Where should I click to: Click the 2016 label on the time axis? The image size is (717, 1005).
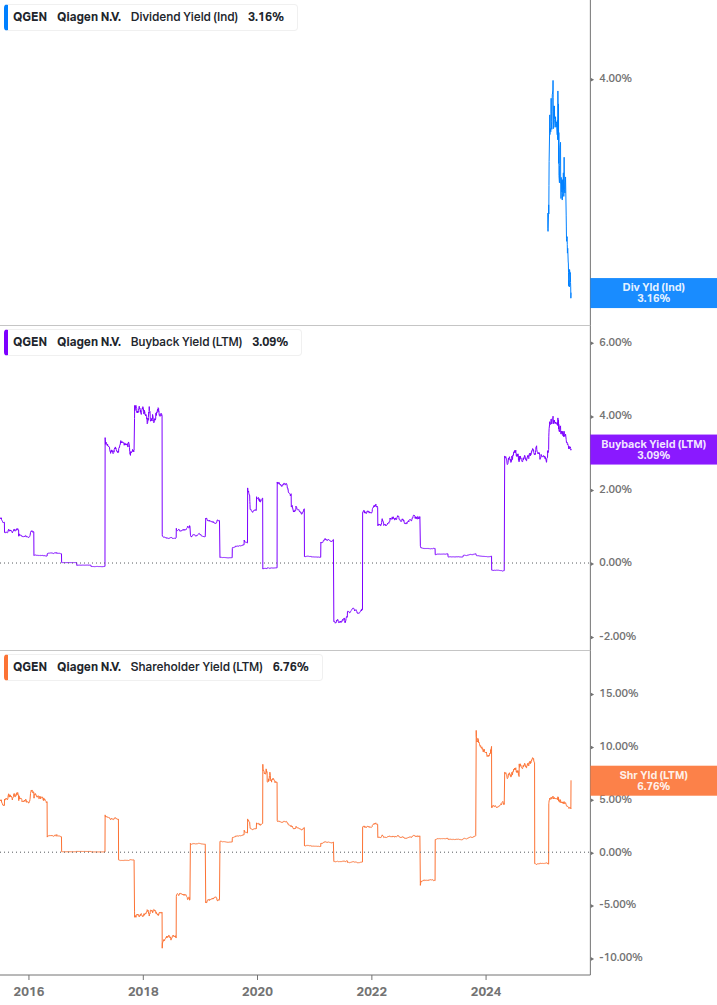(29, 992)
